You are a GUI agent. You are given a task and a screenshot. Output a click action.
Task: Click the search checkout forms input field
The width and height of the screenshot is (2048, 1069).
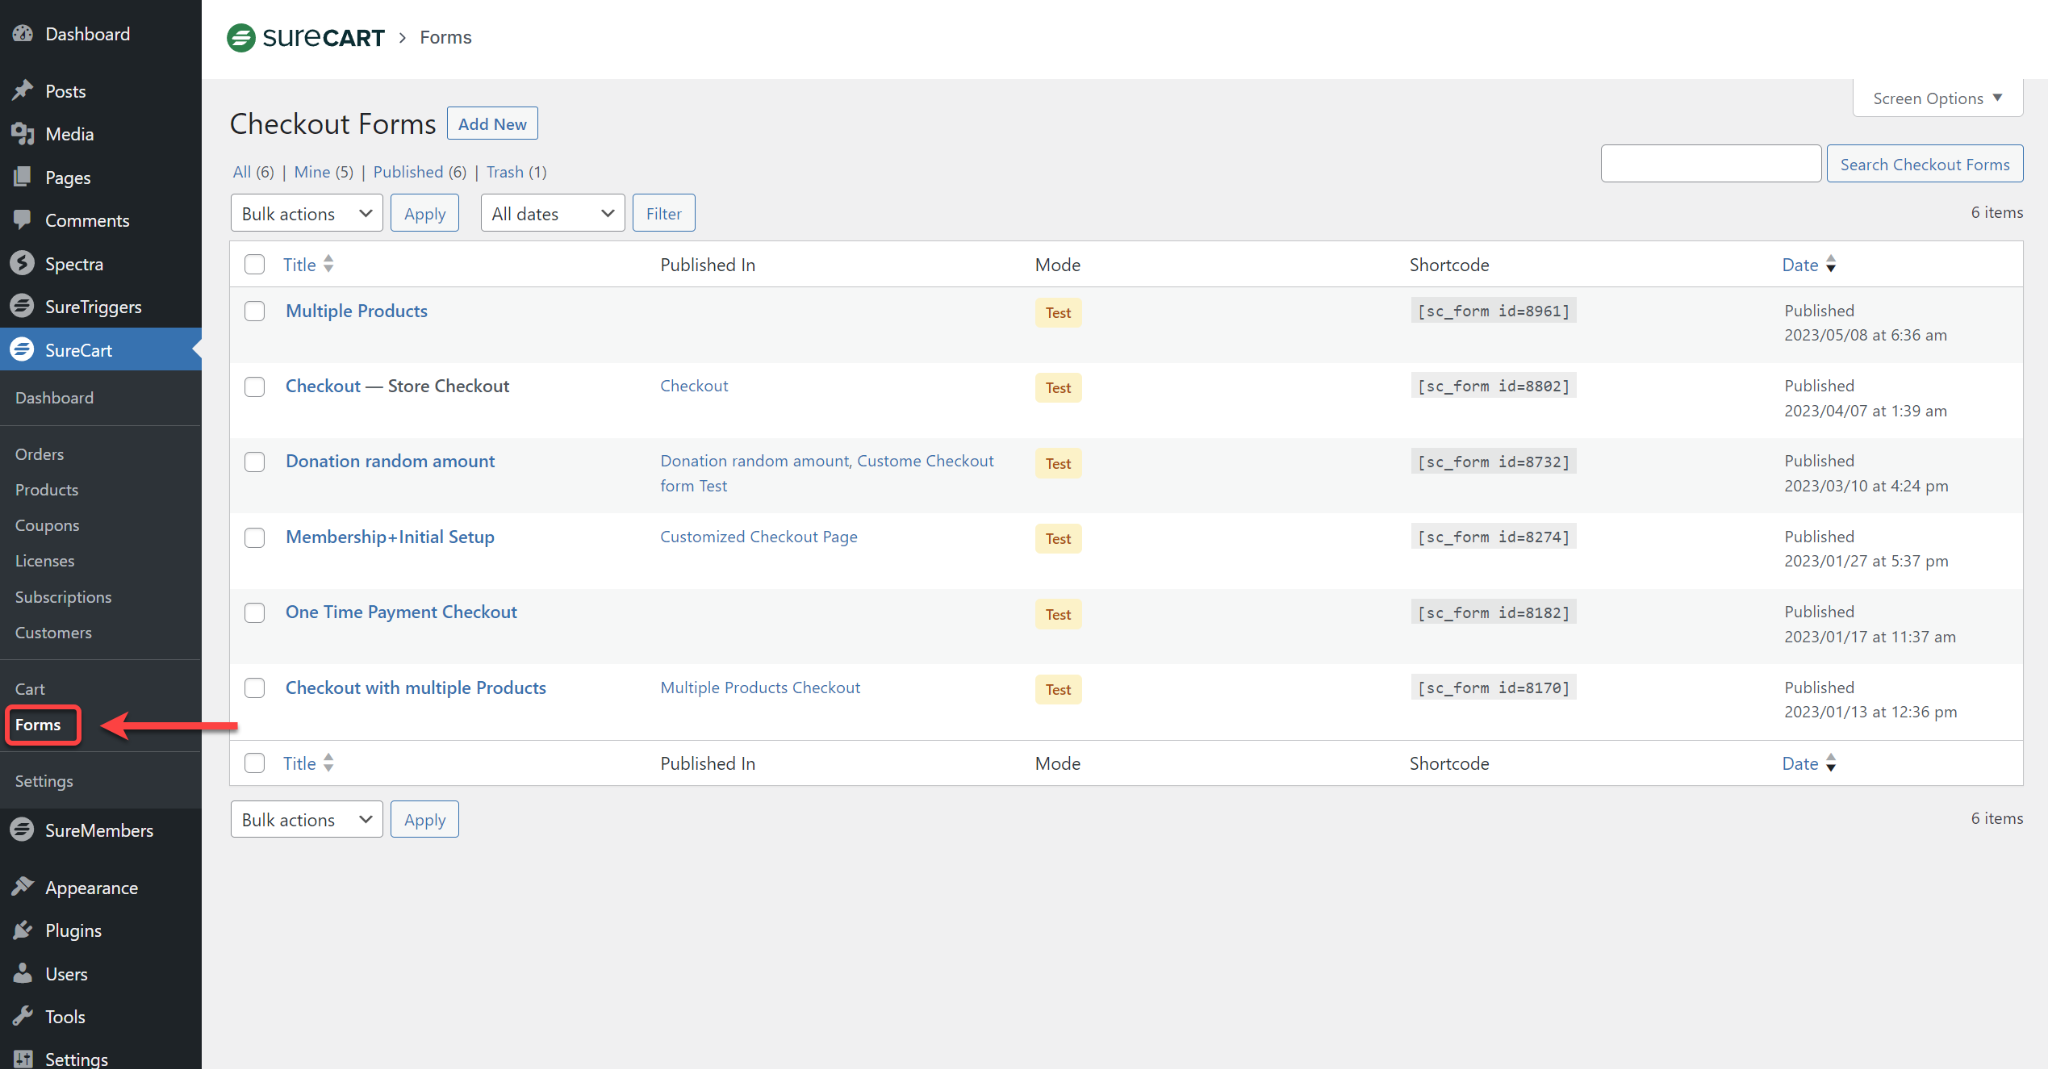(x=1710, y=164)
